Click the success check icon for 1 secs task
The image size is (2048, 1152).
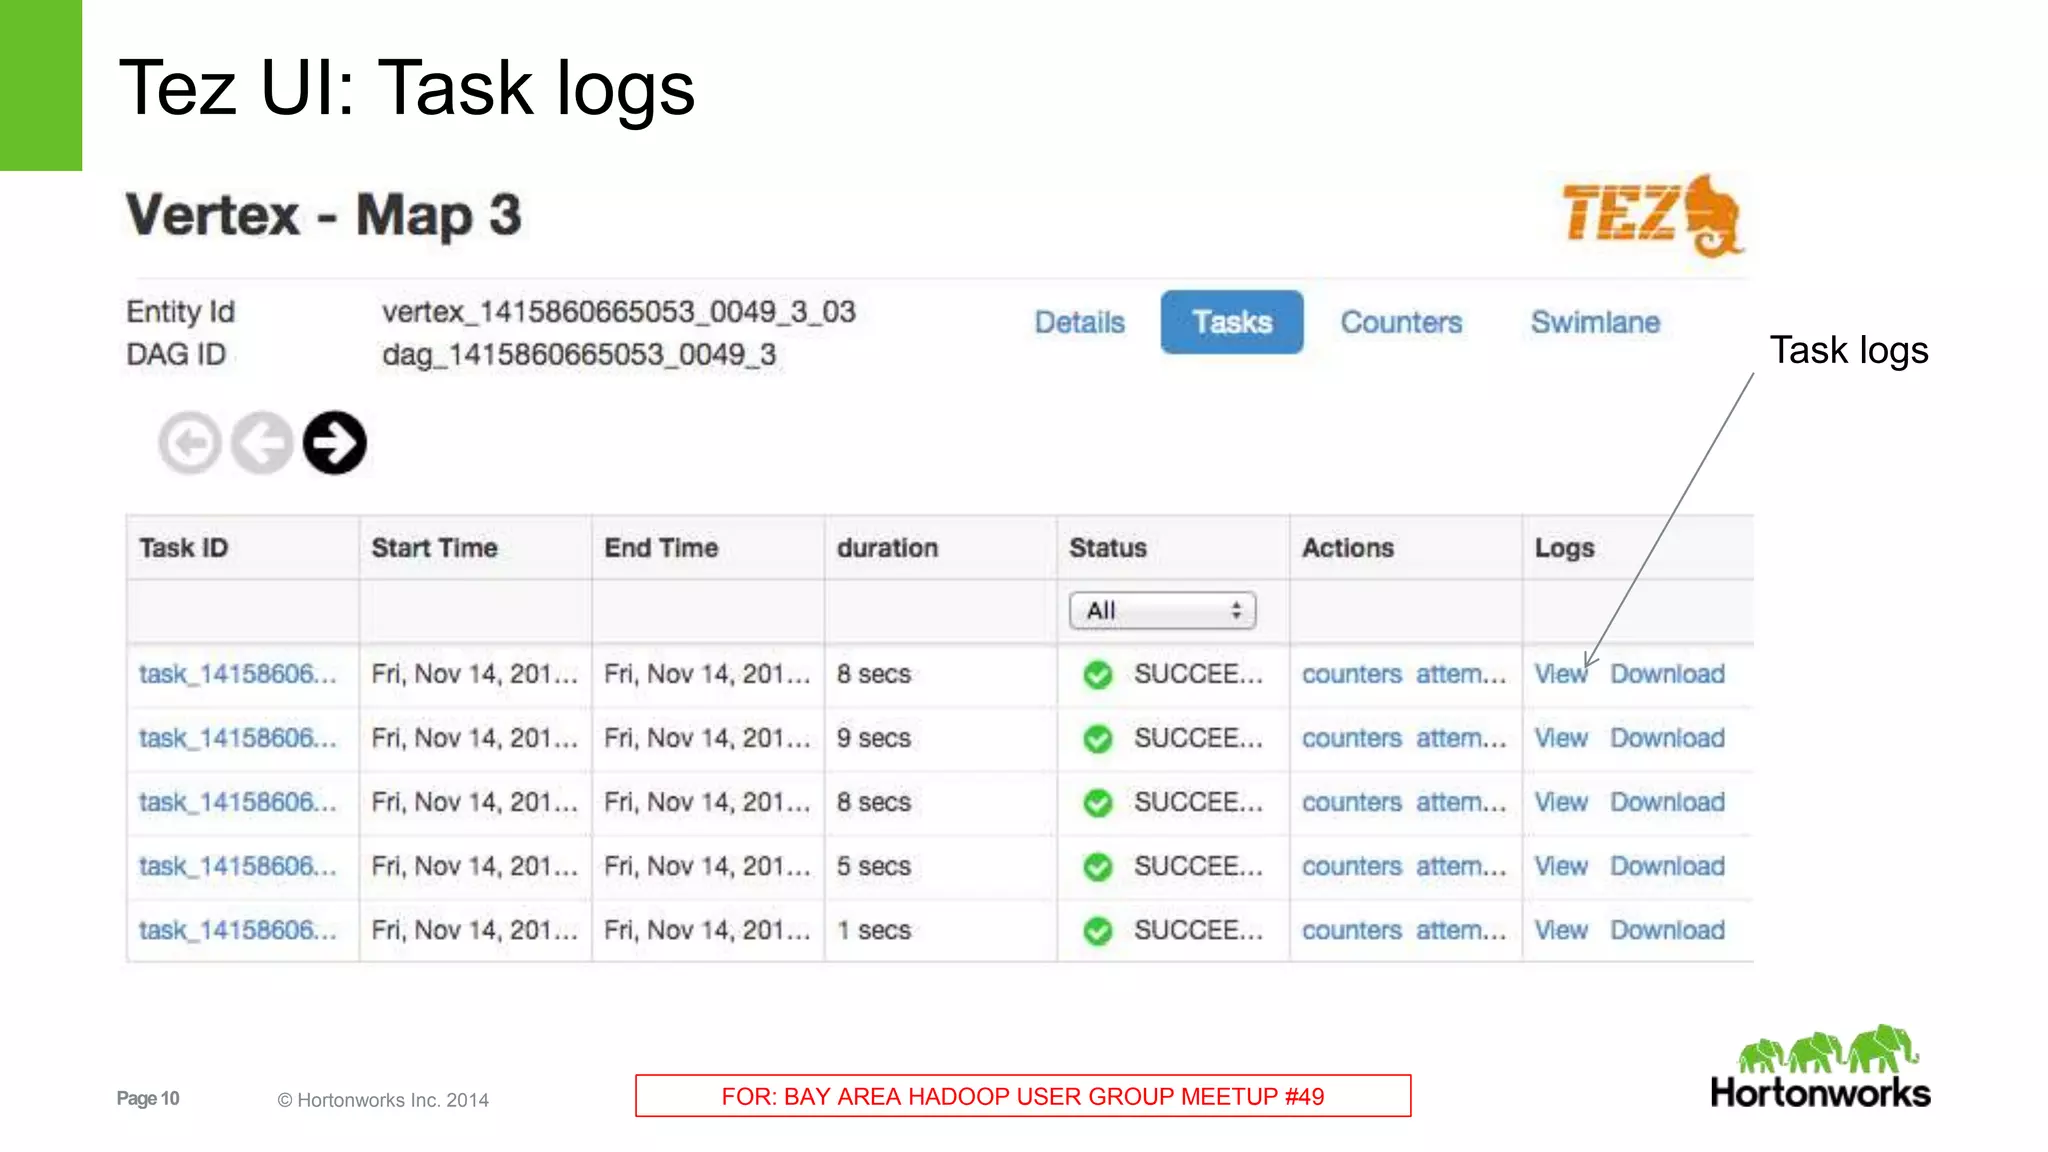(x=1098, y=931)
